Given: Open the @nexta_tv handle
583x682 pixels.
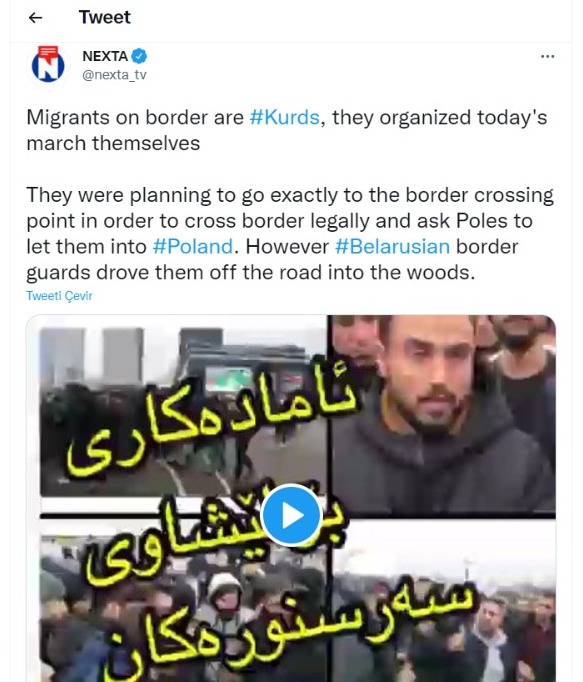Looking at the screenshot, I should click(x=114, y=75).
